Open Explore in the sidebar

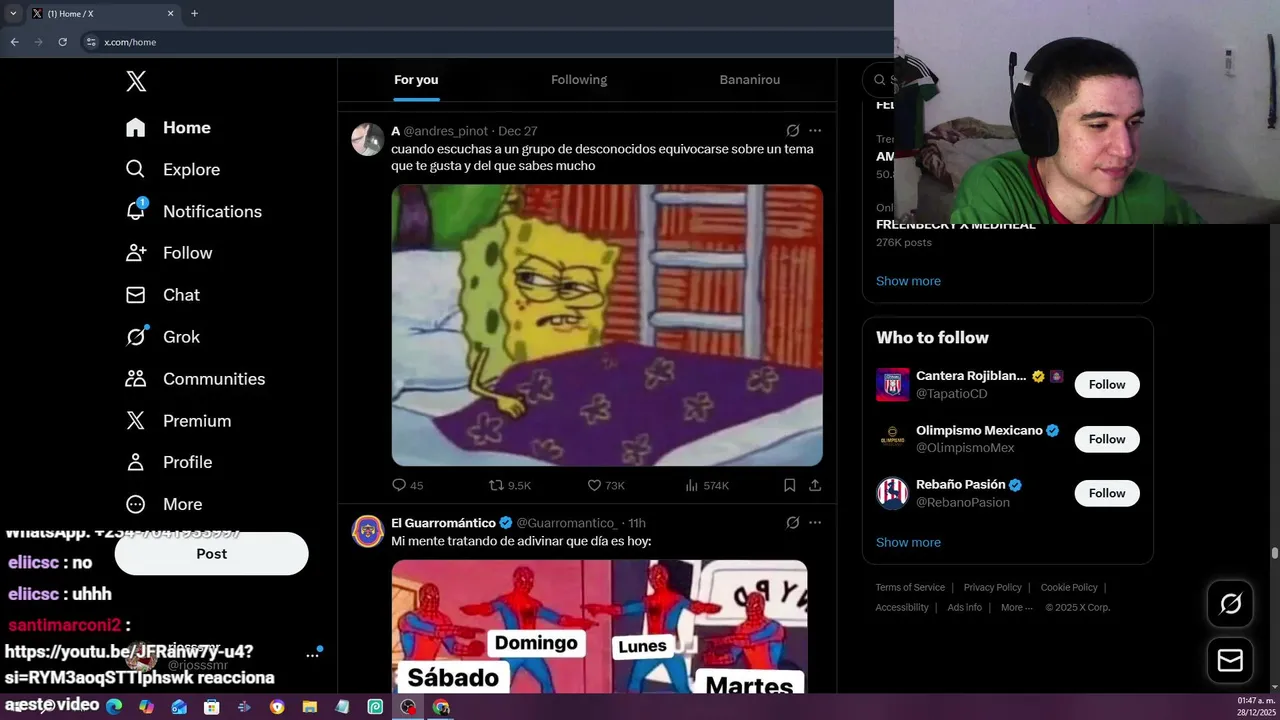click(x=172, y=170)
